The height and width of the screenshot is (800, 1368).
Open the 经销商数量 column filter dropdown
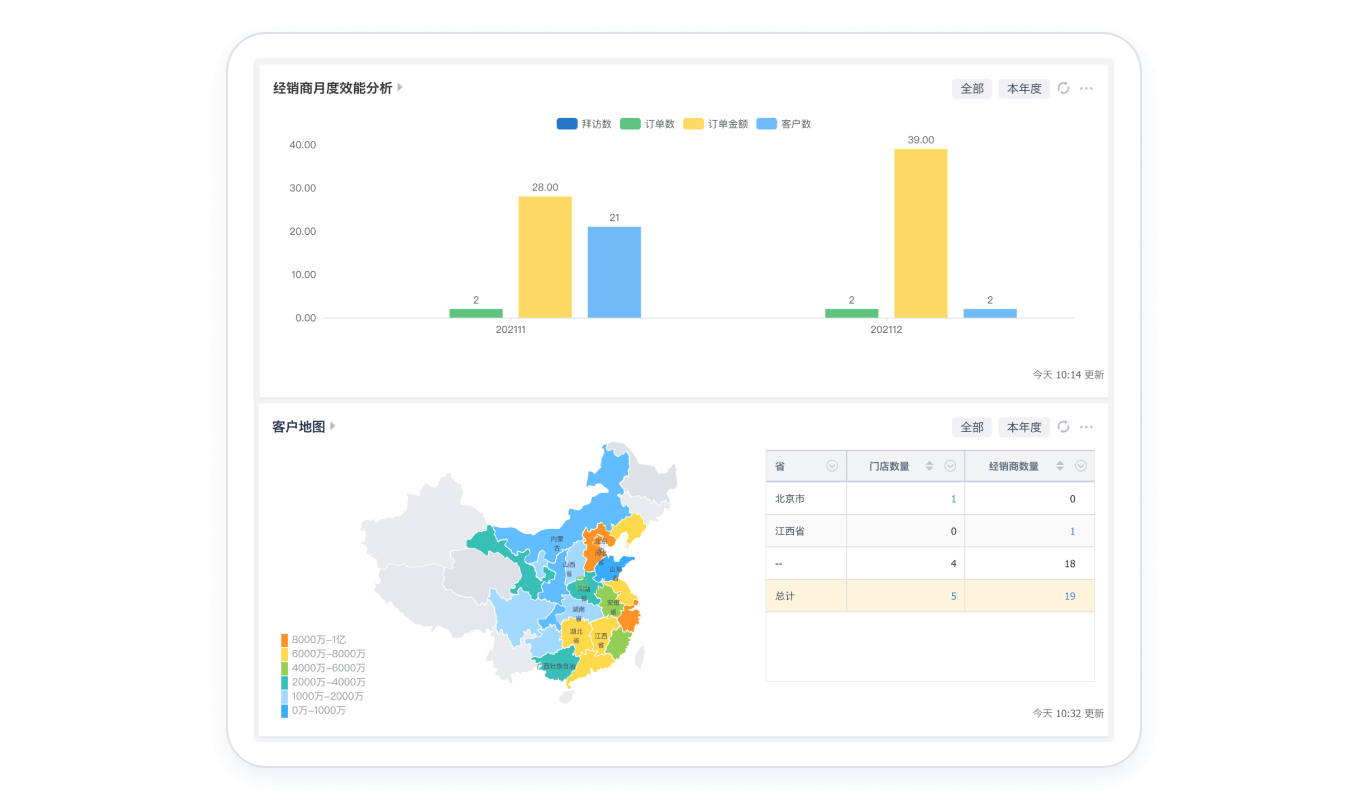coord(1081,466)
